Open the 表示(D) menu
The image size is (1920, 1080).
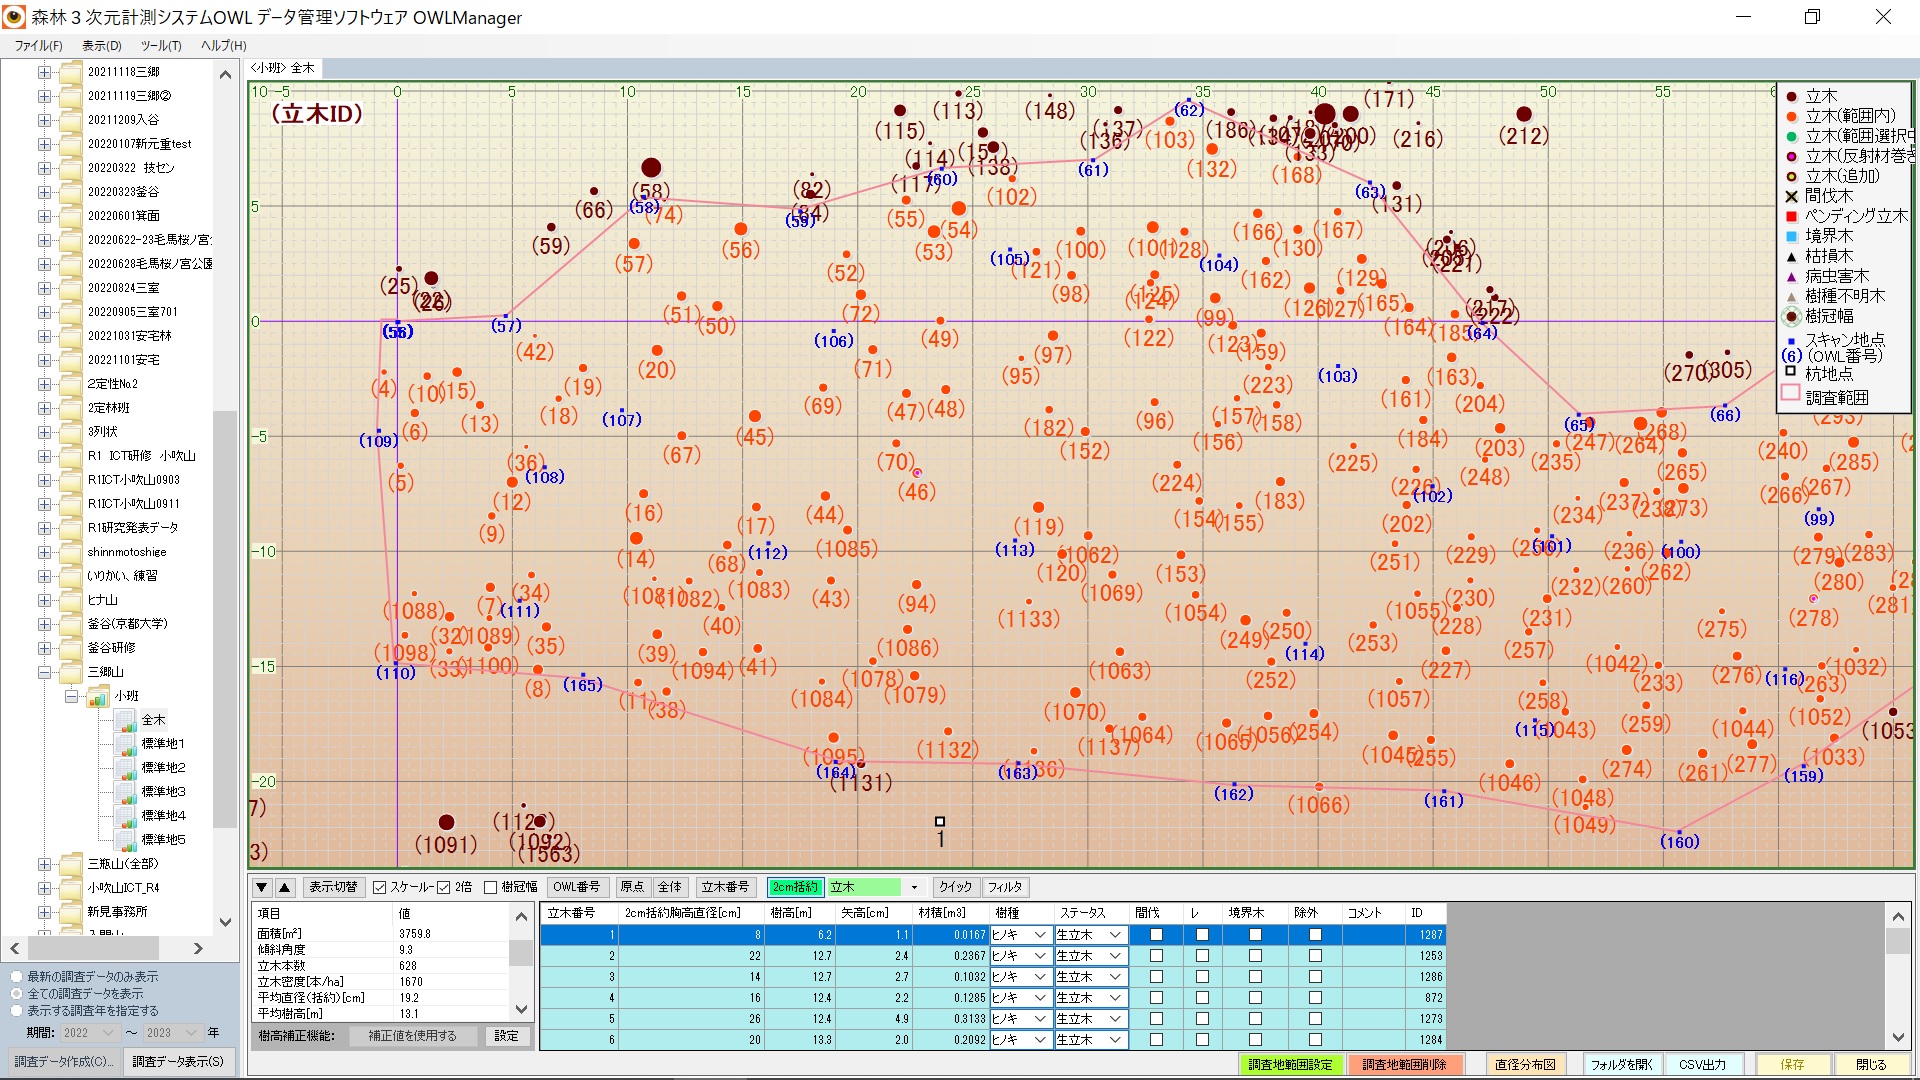[x=101, y=46]
